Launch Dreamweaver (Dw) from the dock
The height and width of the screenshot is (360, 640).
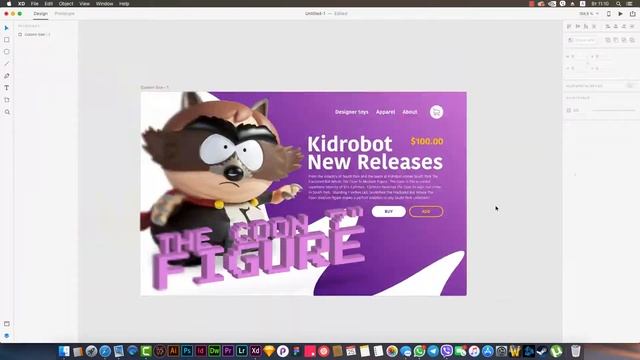pos(214,351)
